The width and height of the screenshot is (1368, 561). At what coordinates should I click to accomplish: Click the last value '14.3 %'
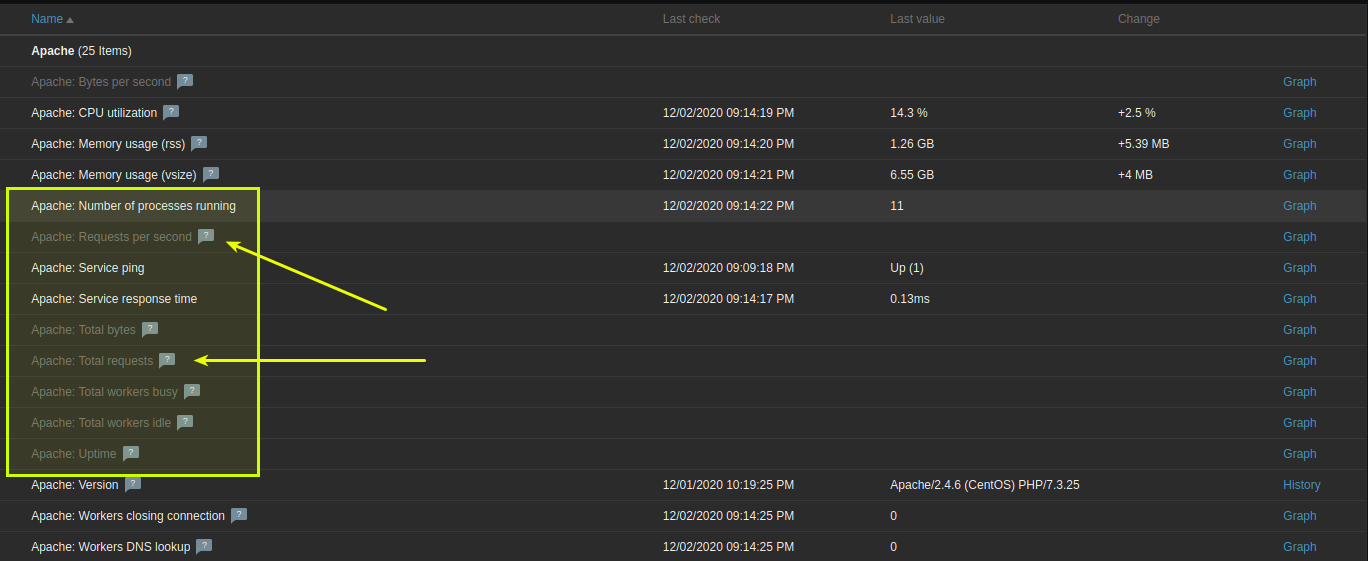(909, 113)
